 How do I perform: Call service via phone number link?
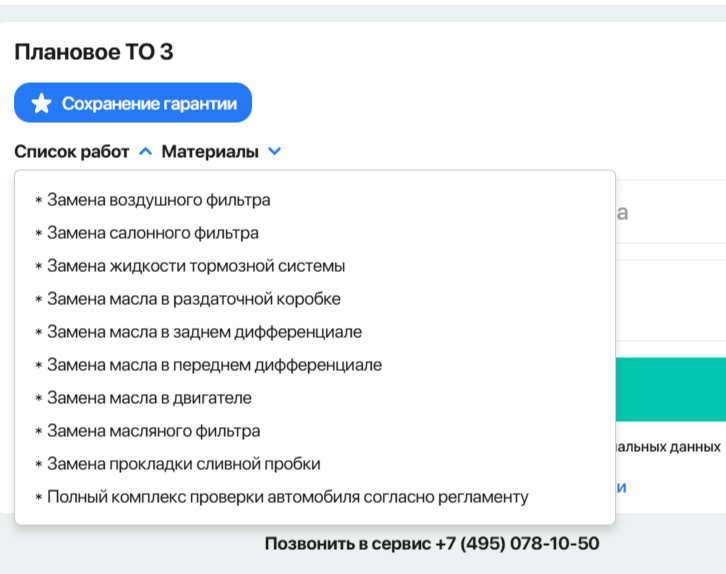coord(432,544)
